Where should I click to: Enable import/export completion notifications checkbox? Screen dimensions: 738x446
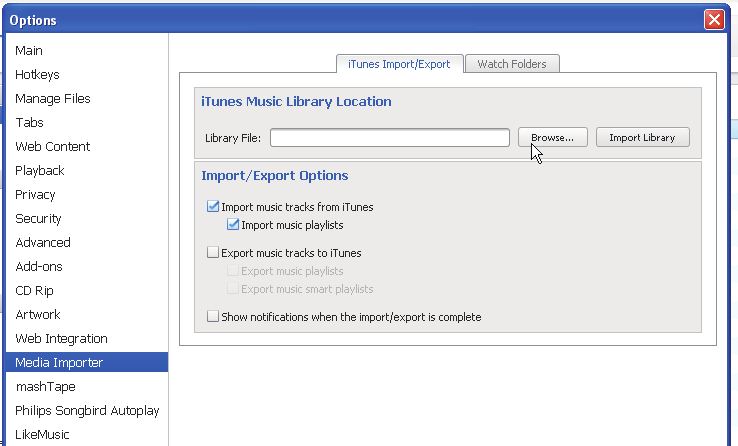[213, 316]
